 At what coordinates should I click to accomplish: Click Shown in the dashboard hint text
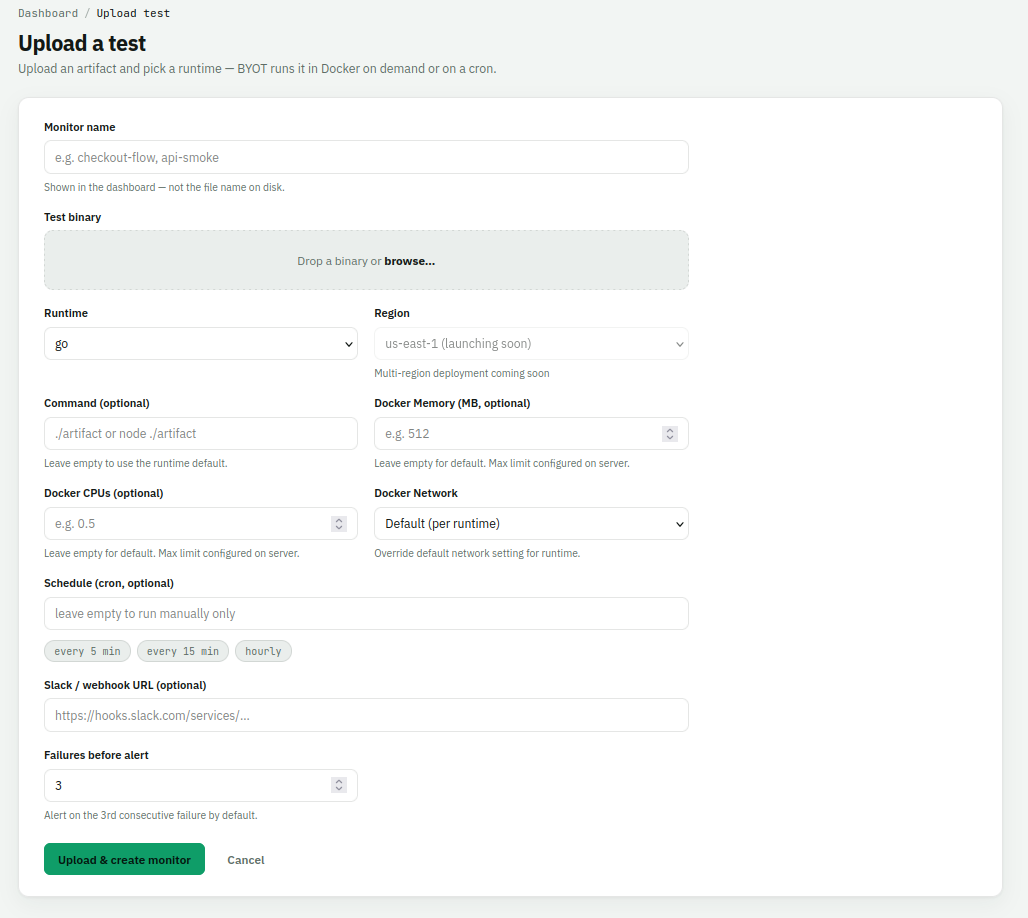pyautogui.click(x=164, y=187)
